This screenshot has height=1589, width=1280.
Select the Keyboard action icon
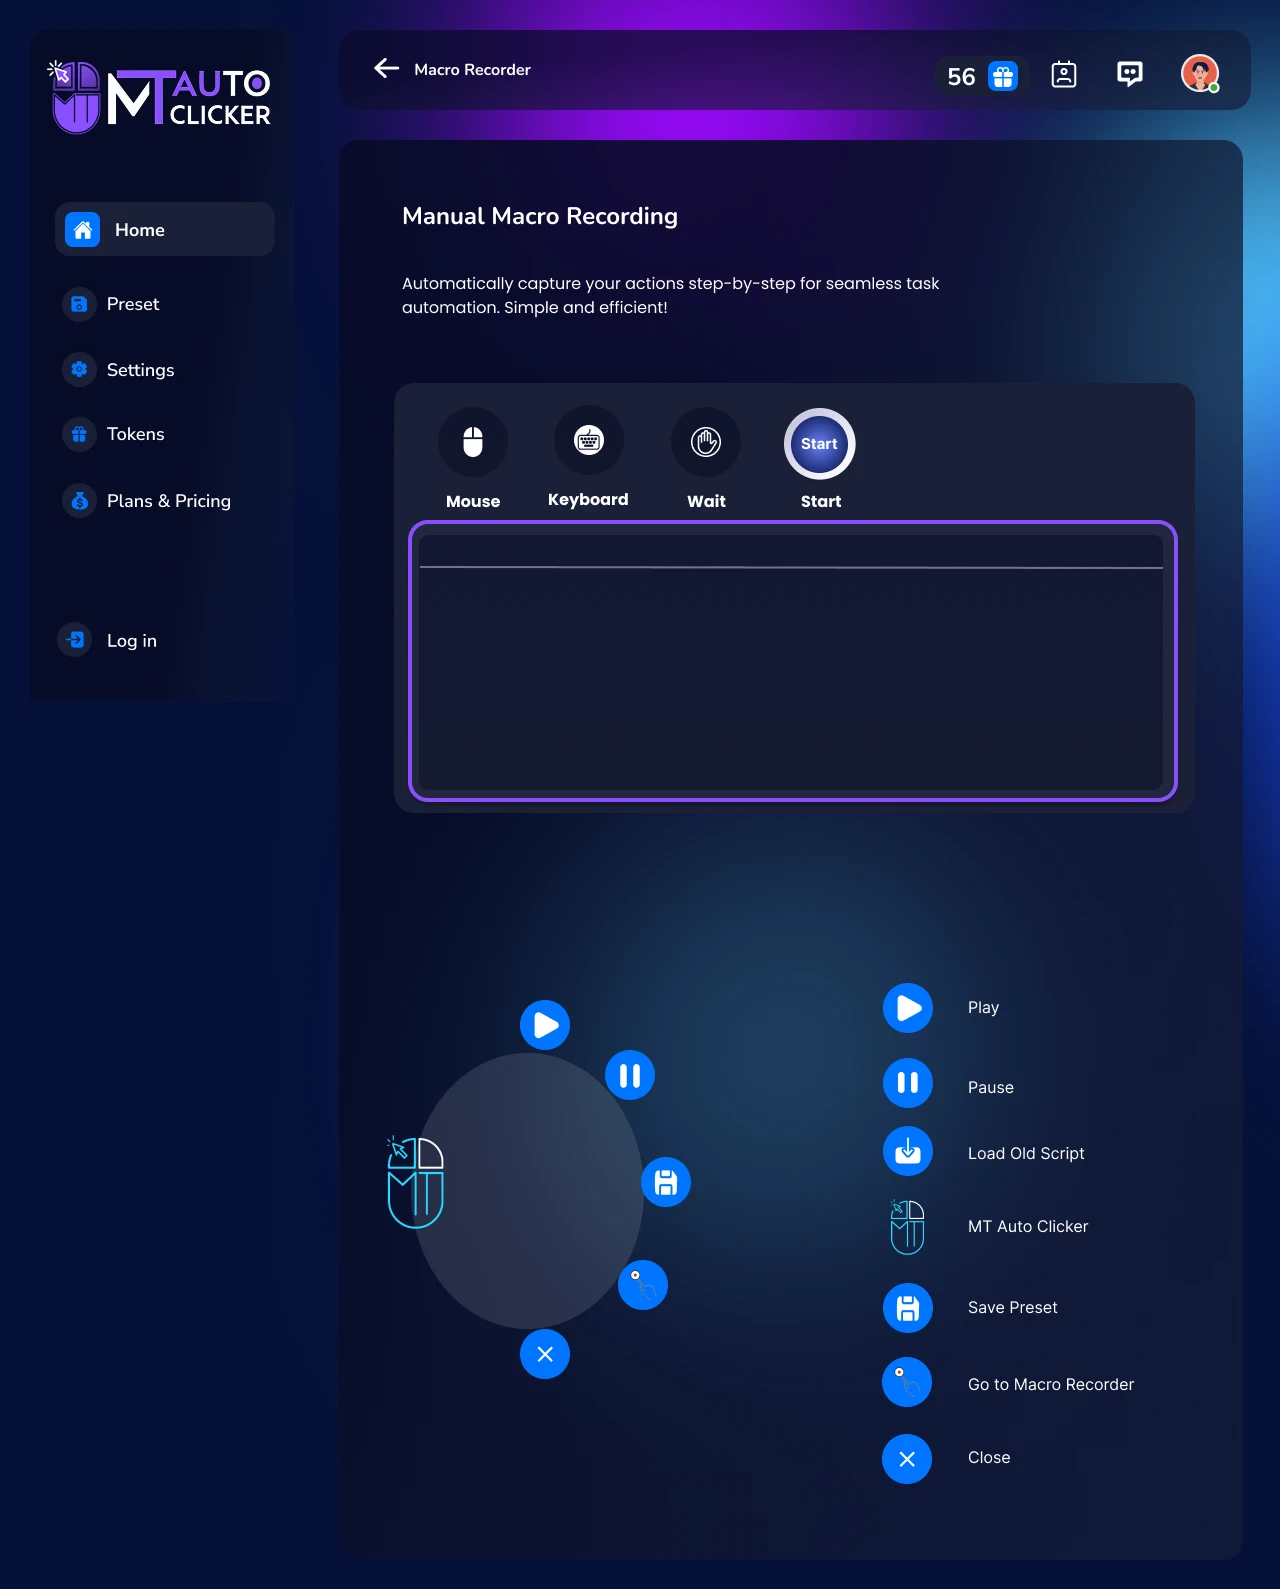589,440
